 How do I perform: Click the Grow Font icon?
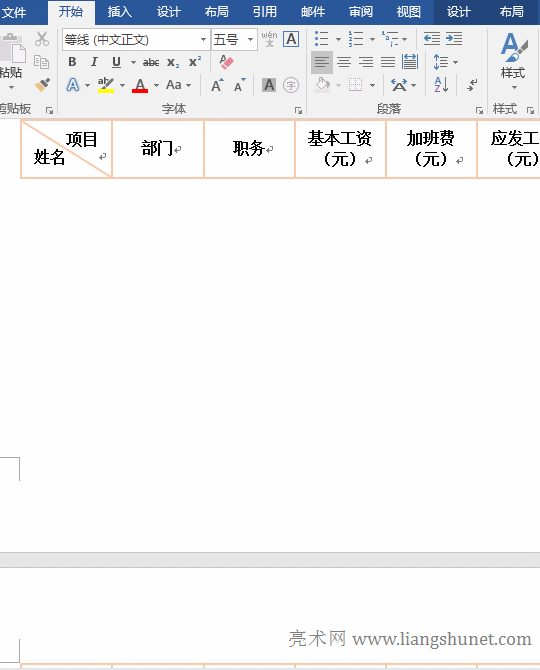click(217, 85)
